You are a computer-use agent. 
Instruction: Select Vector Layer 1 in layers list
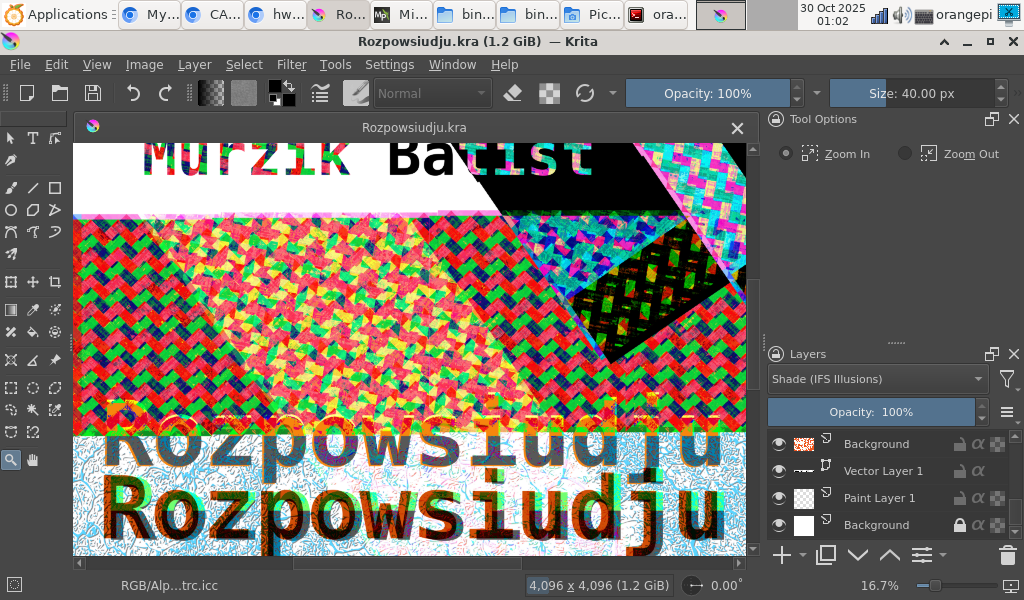tap(883, 471)
